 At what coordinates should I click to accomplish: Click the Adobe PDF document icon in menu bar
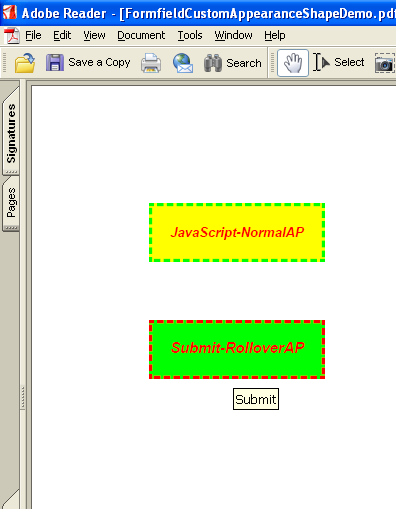click(x=12, y=35)
